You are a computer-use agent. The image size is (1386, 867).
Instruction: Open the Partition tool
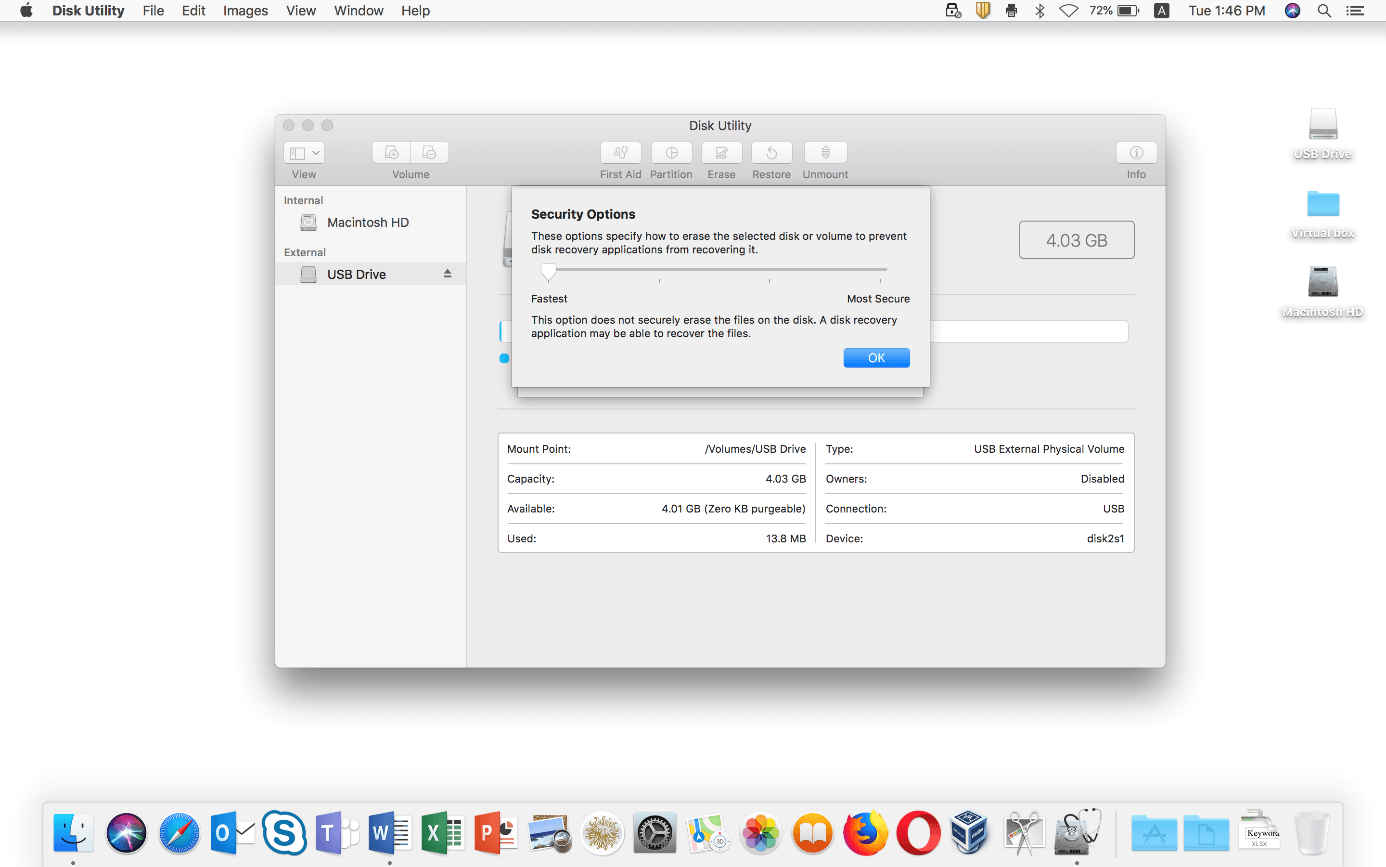click(x=671, y=153)
